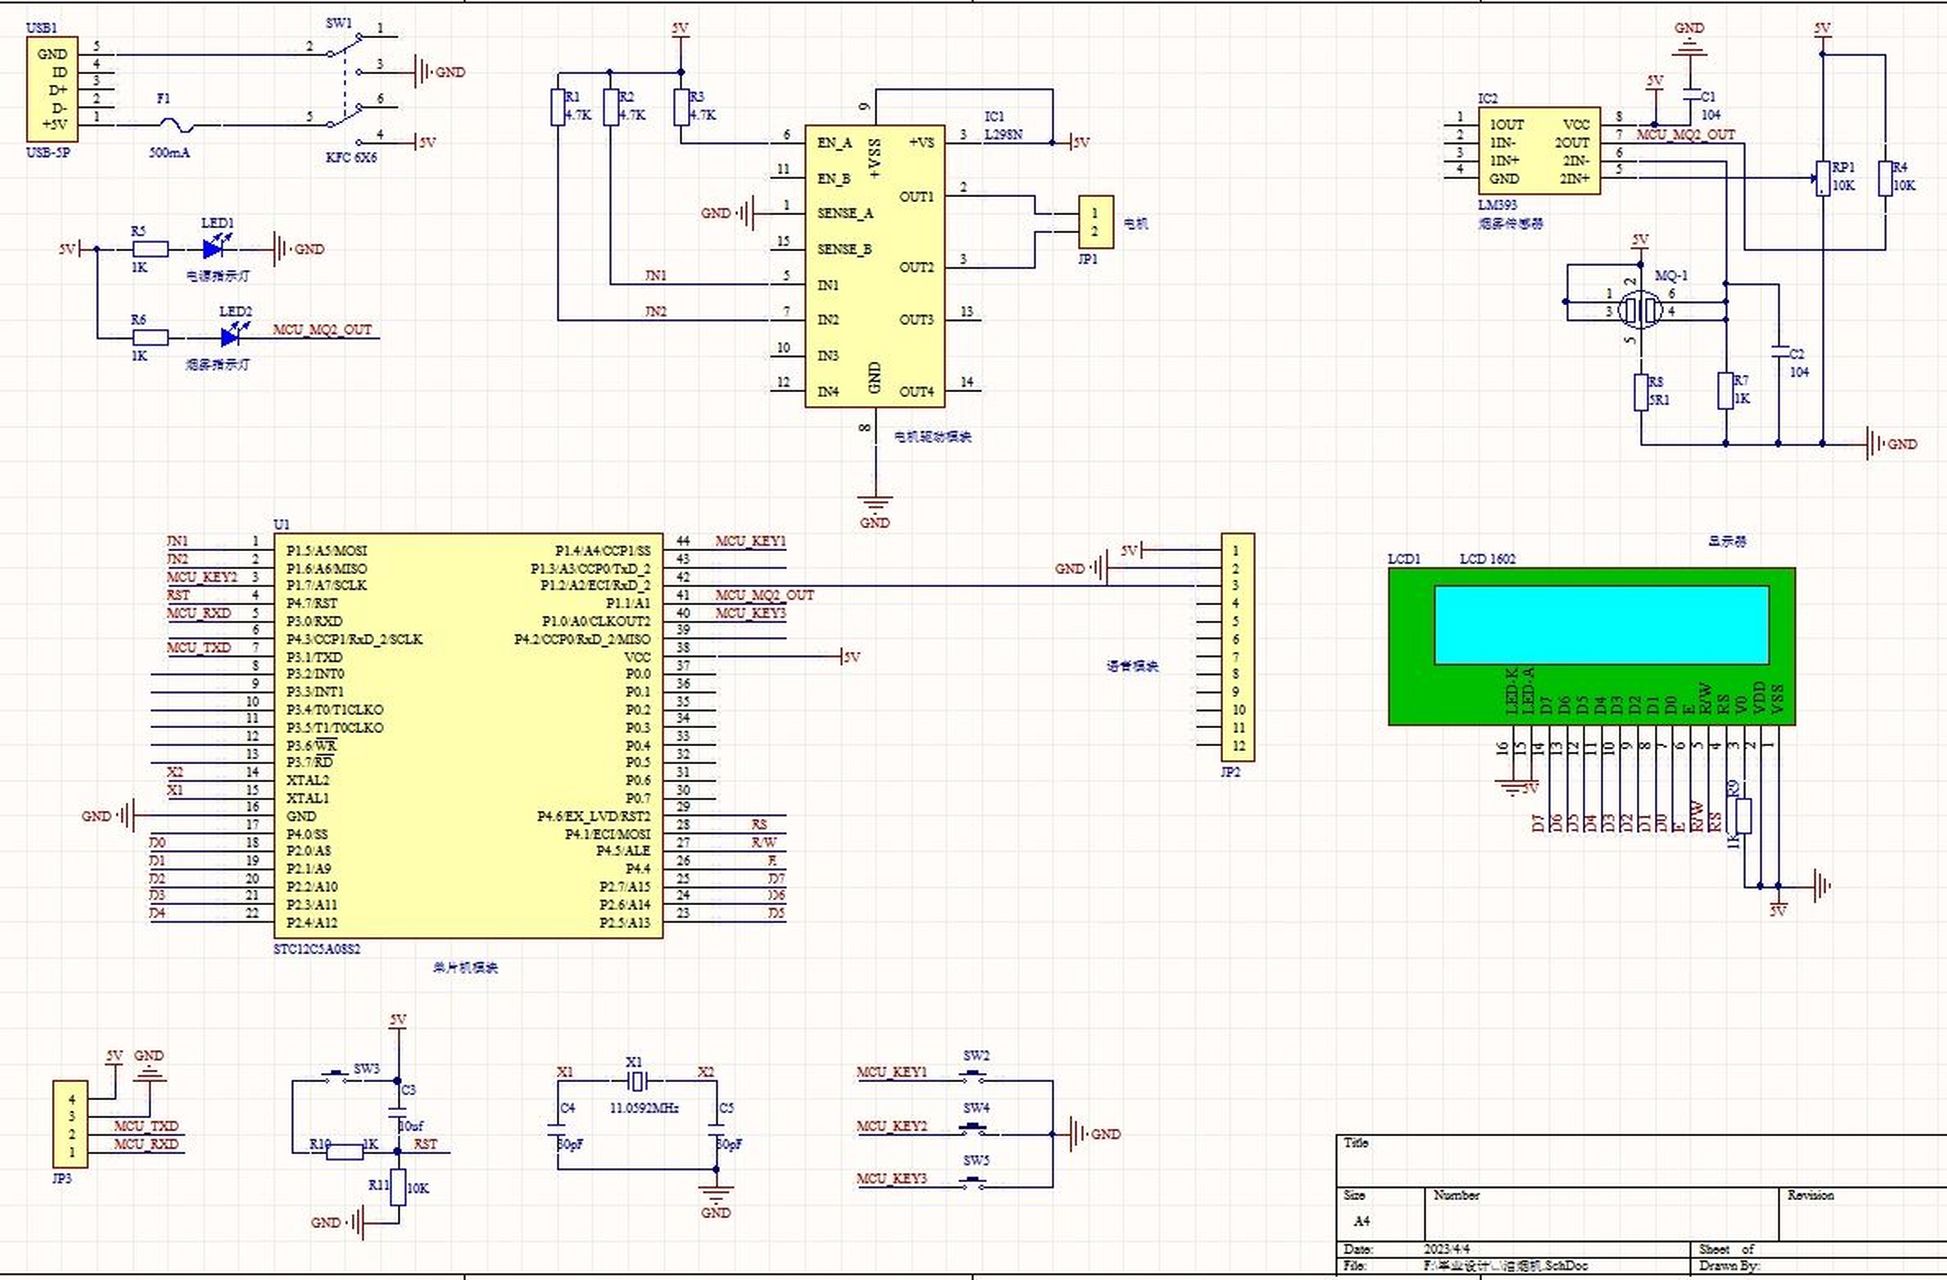
Task: Click the Size A4 title block cell
Action: (x=1381, y=1214)
